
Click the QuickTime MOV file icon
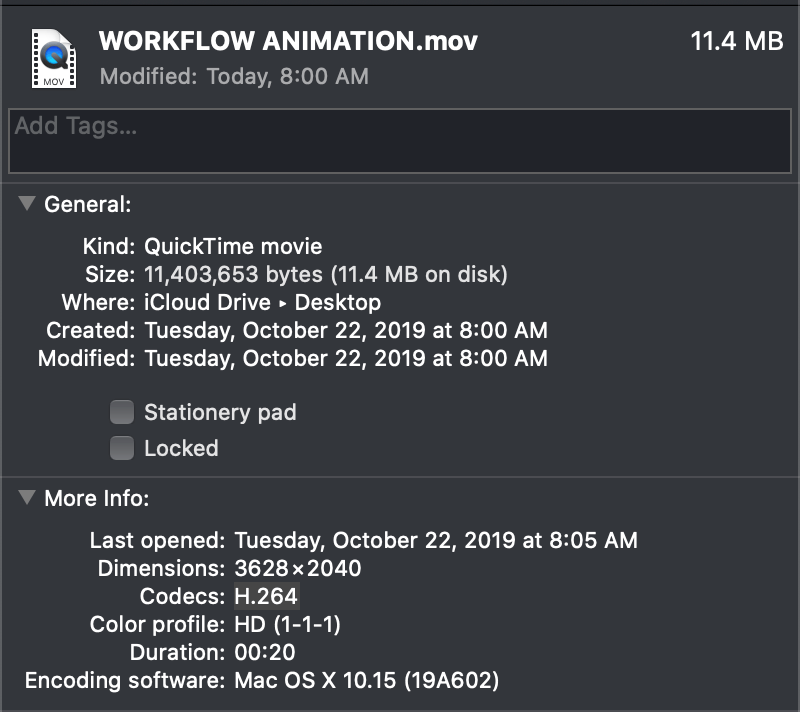tap(51, 58)
